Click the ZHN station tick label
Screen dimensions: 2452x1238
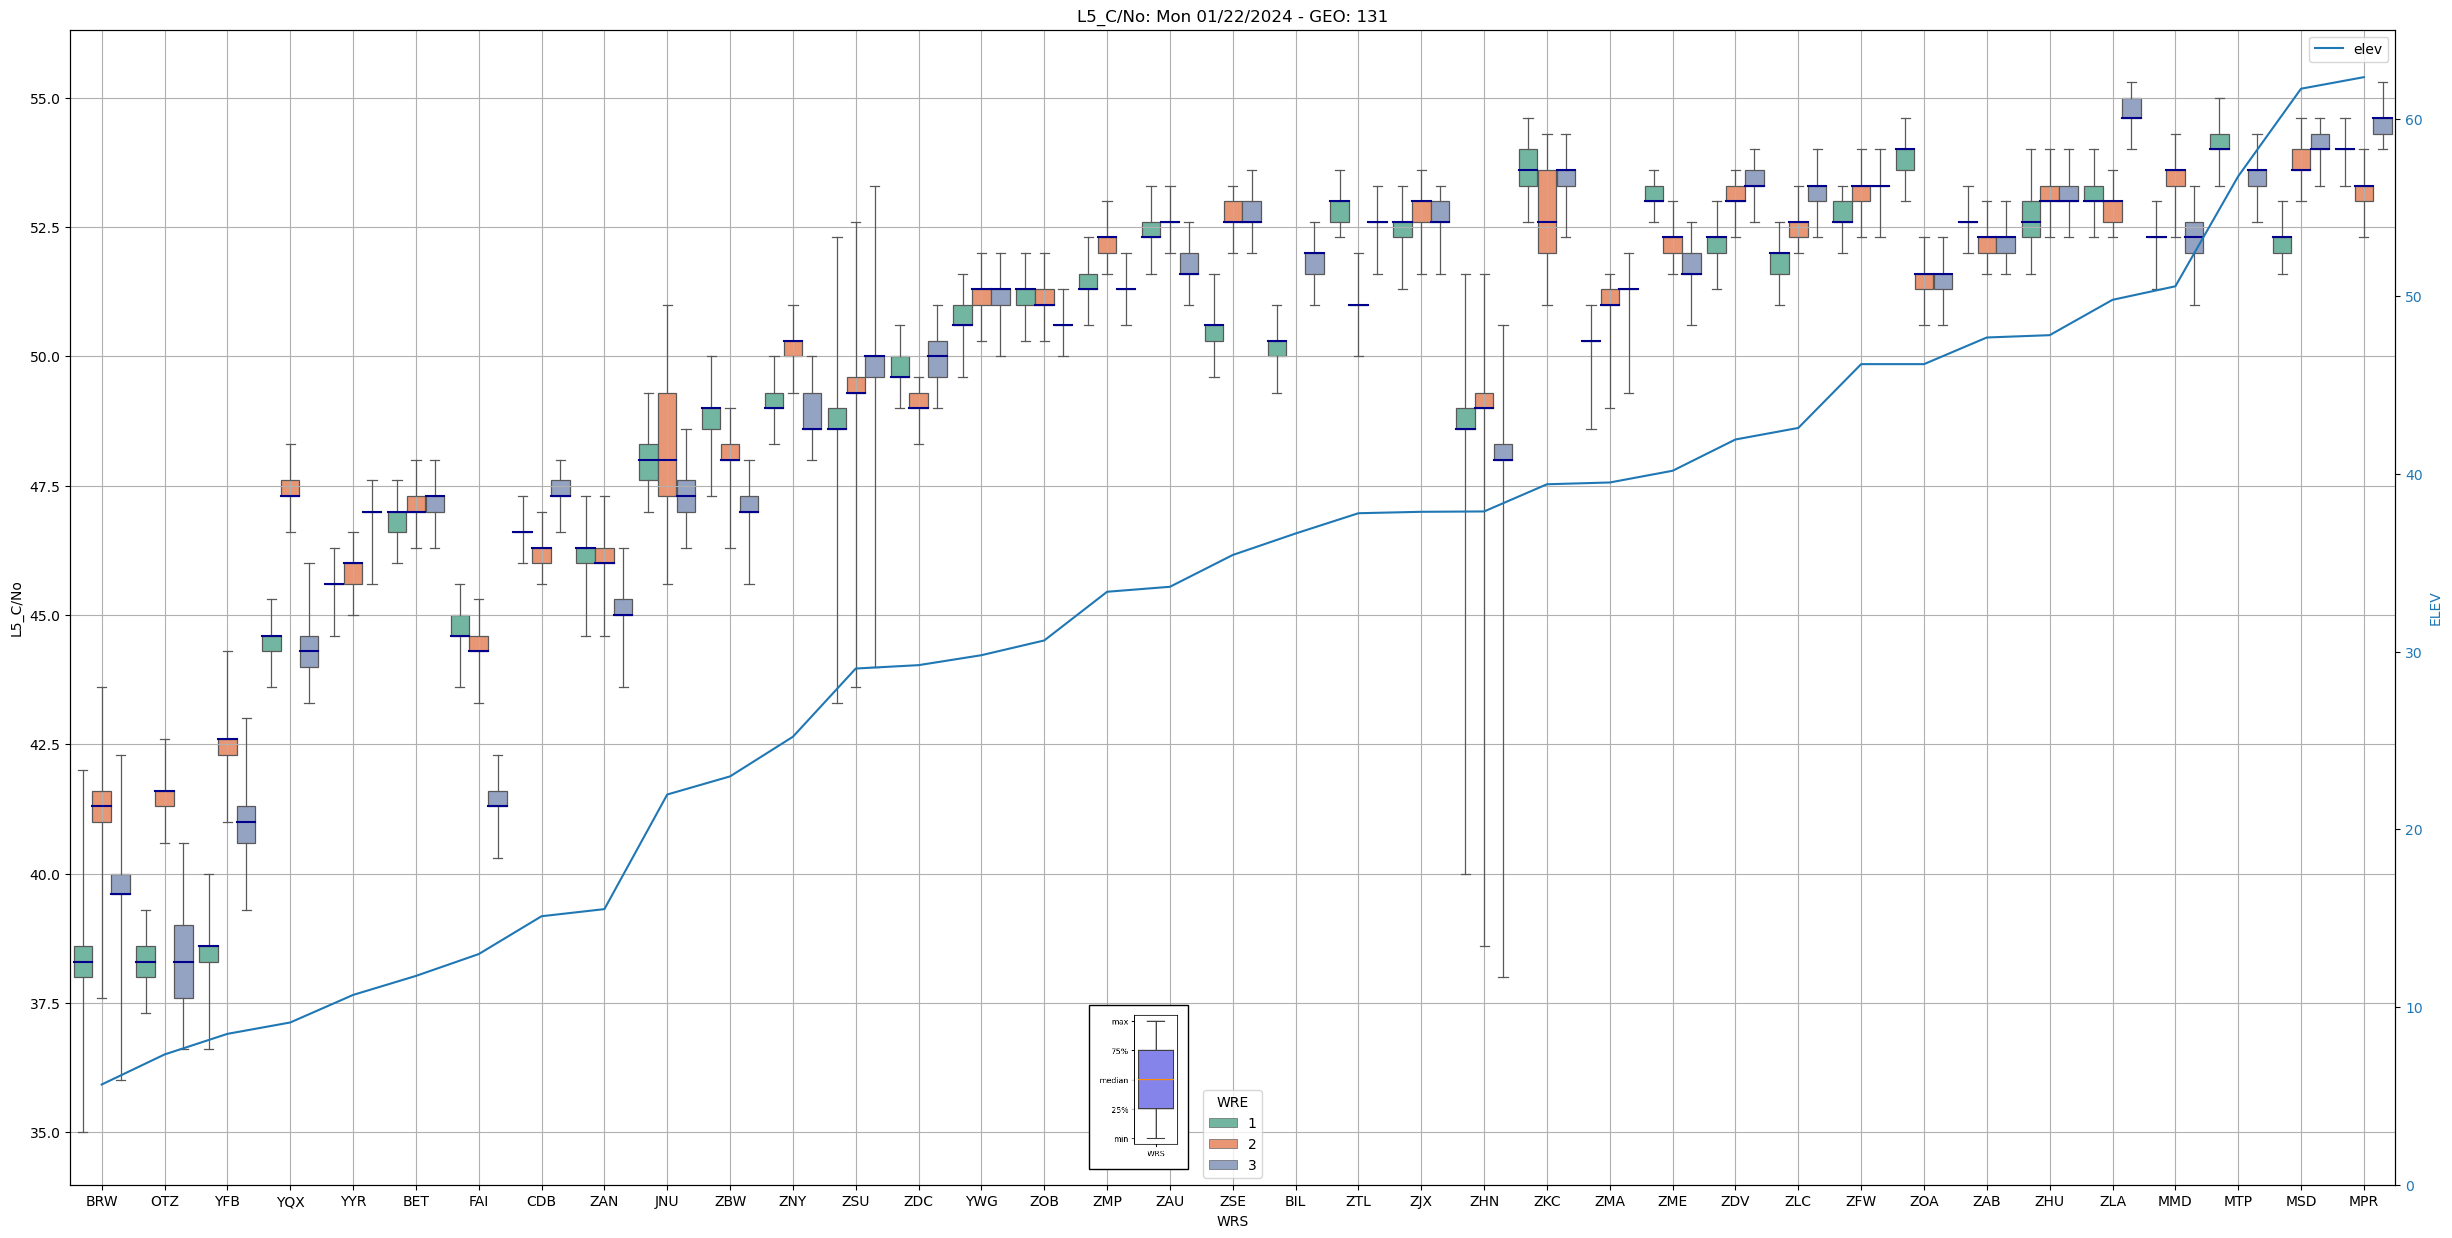(1484, 1201)
